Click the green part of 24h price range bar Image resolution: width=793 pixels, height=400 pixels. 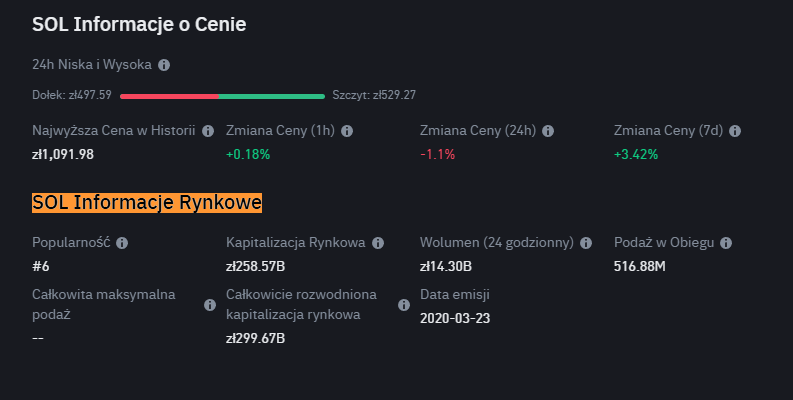[x=271, y=96]
